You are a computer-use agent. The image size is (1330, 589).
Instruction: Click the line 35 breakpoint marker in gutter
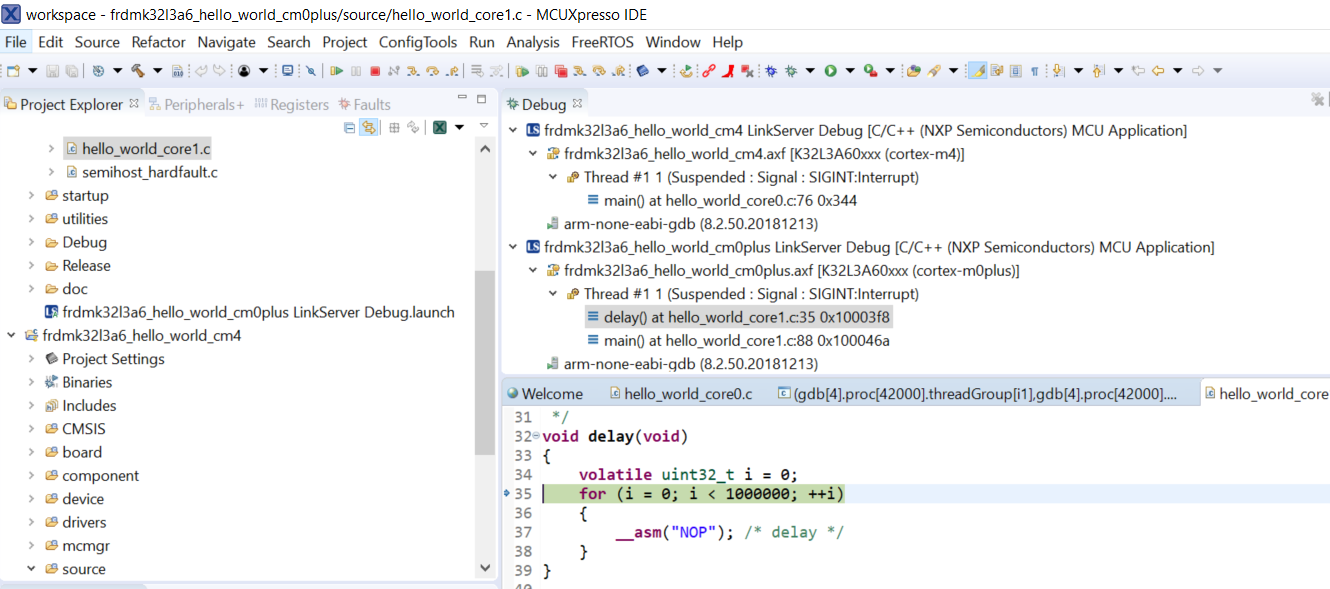tap(508, 495)
